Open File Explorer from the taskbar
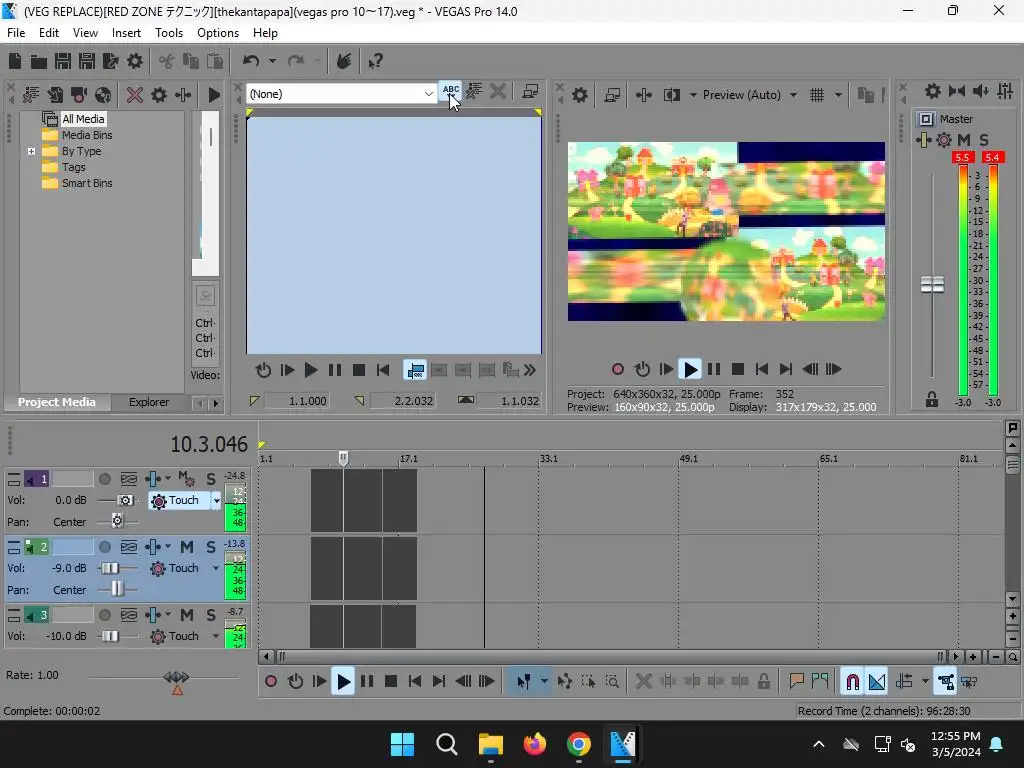1024x768 pixels. (490, 744)
